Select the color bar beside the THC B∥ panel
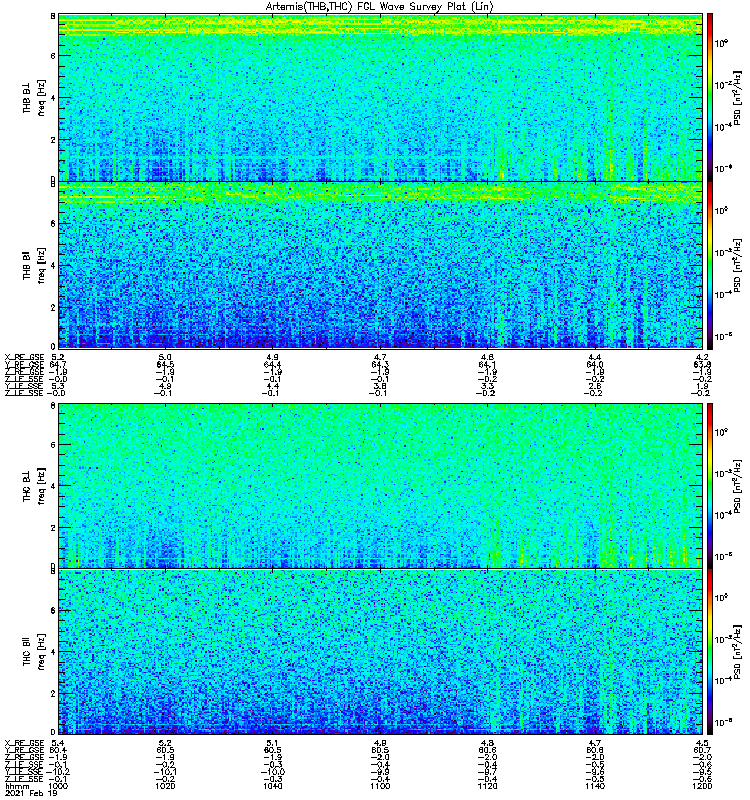 [x=709, y=652]
